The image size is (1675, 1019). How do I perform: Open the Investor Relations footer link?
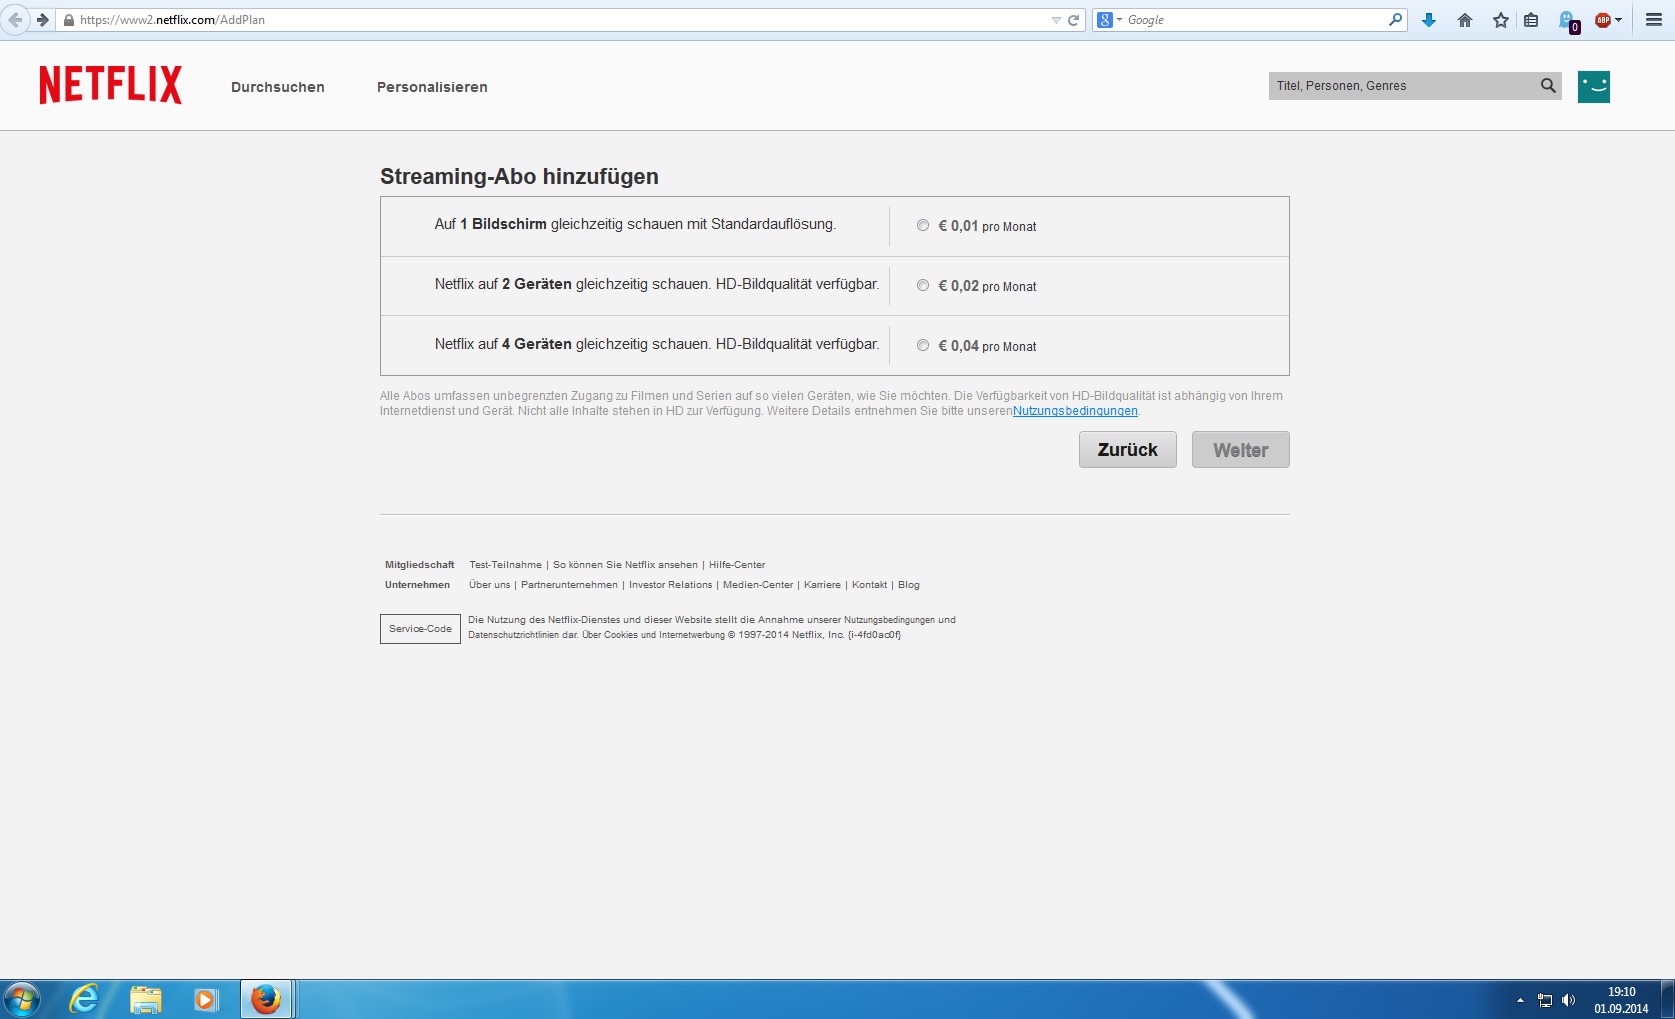tap(671, 585)
